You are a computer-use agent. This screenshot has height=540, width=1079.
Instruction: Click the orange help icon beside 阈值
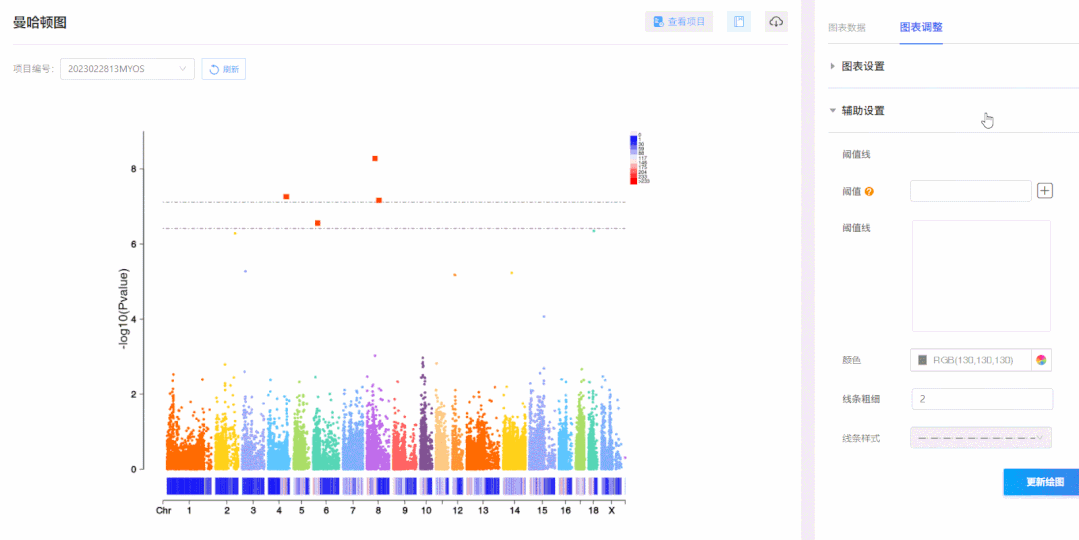[x=869, y=192]
